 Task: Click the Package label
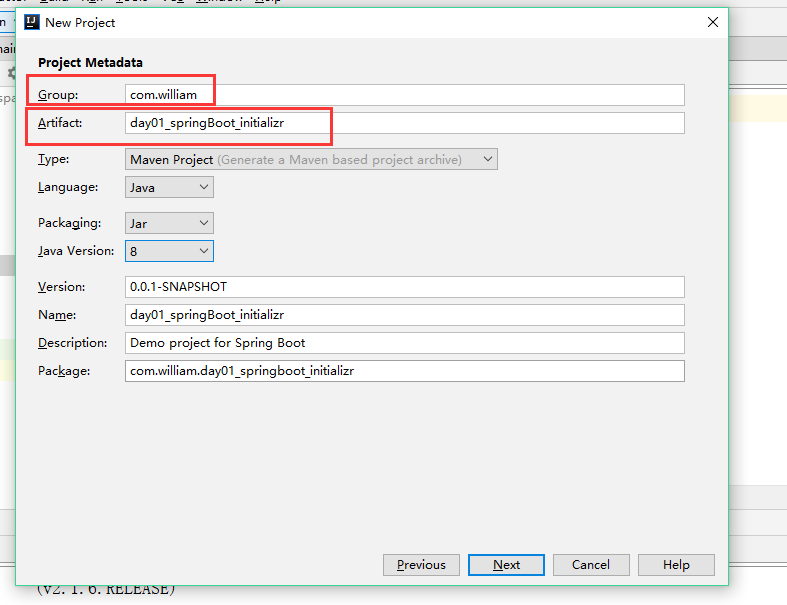click(x=64, y=371)
